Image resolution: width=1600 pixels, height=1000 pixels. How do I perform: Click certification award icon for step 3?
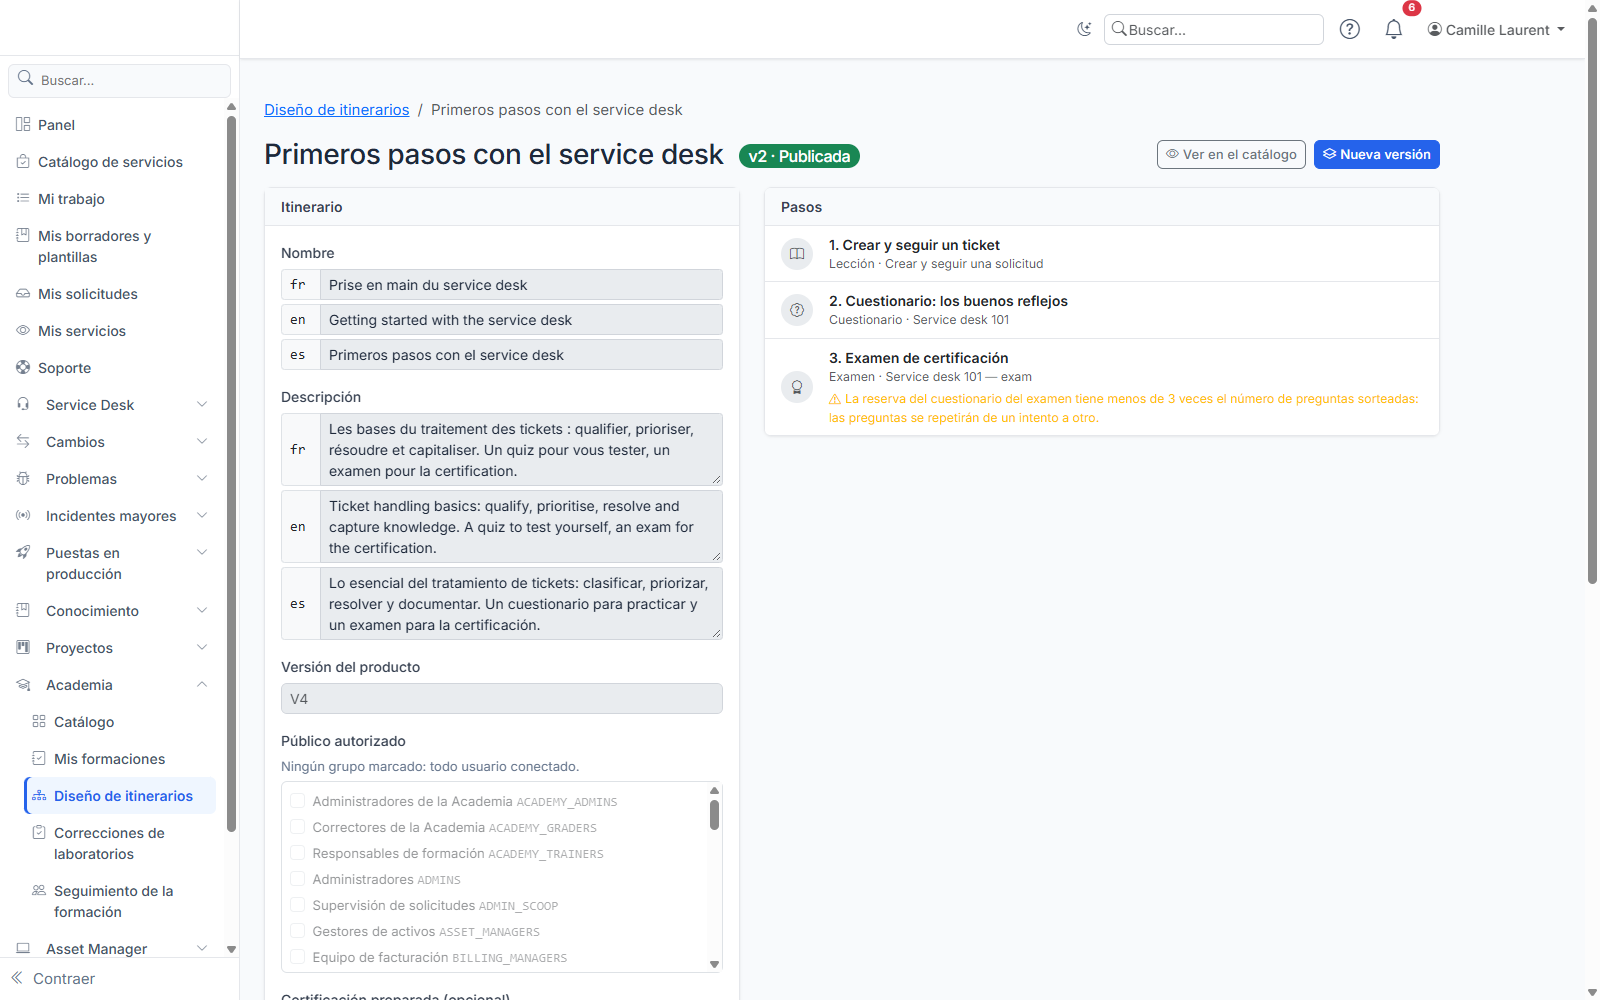click(797, 387)
